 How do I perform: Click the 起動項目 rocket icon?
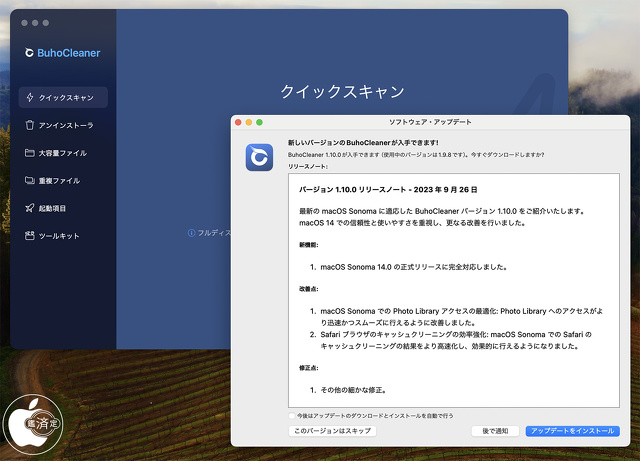pos(29,208)
